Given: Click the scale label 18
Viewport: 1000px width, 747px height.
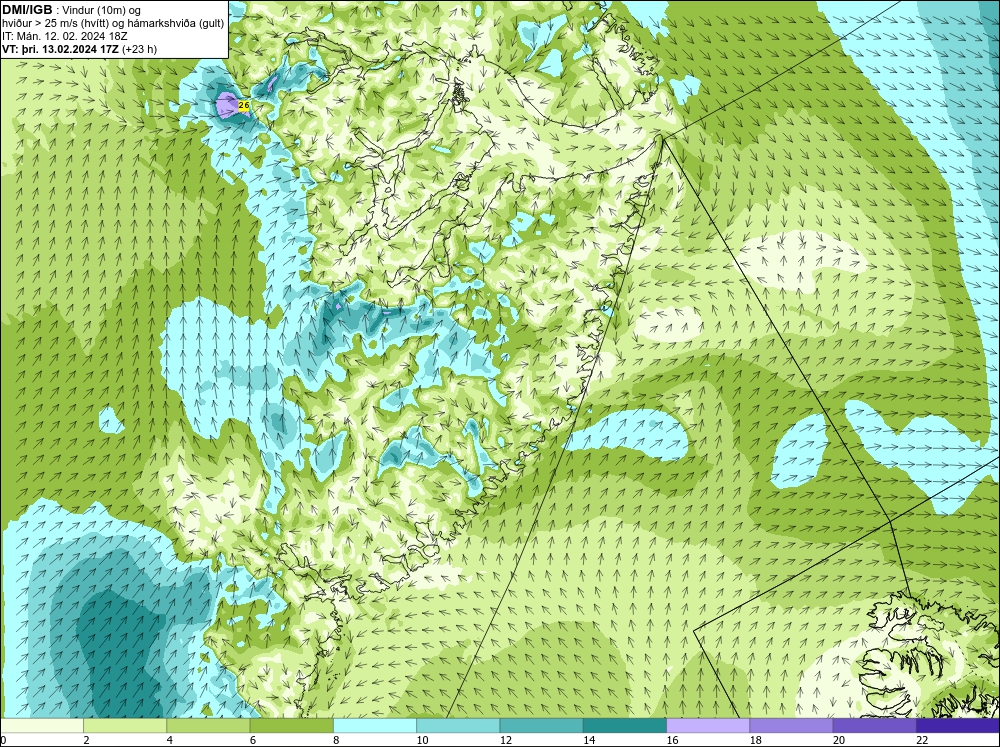Looking at the screenshot, I should click(x=756, y=740).
